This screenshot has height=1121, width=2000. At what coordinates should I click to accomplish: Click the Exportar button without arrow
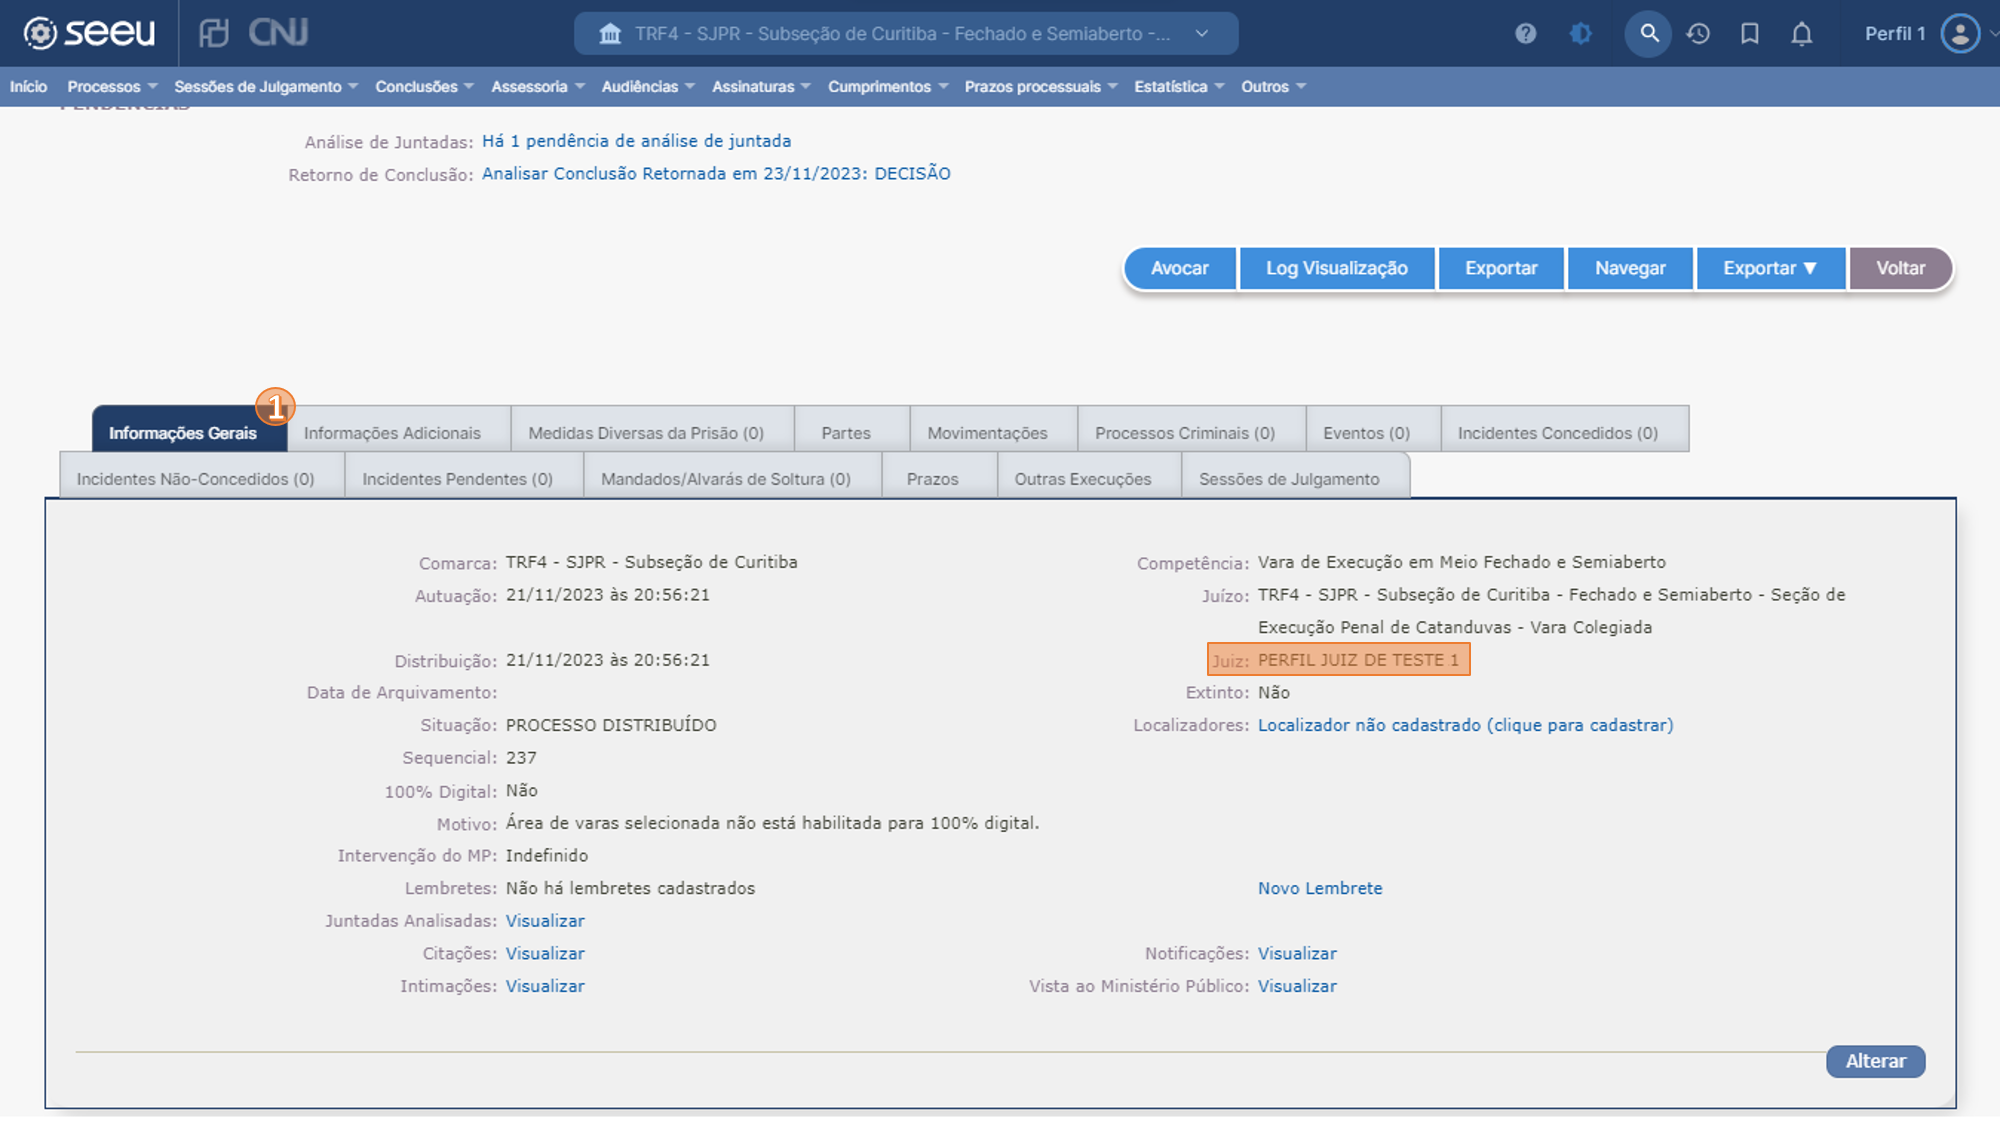click(1501, 268)
